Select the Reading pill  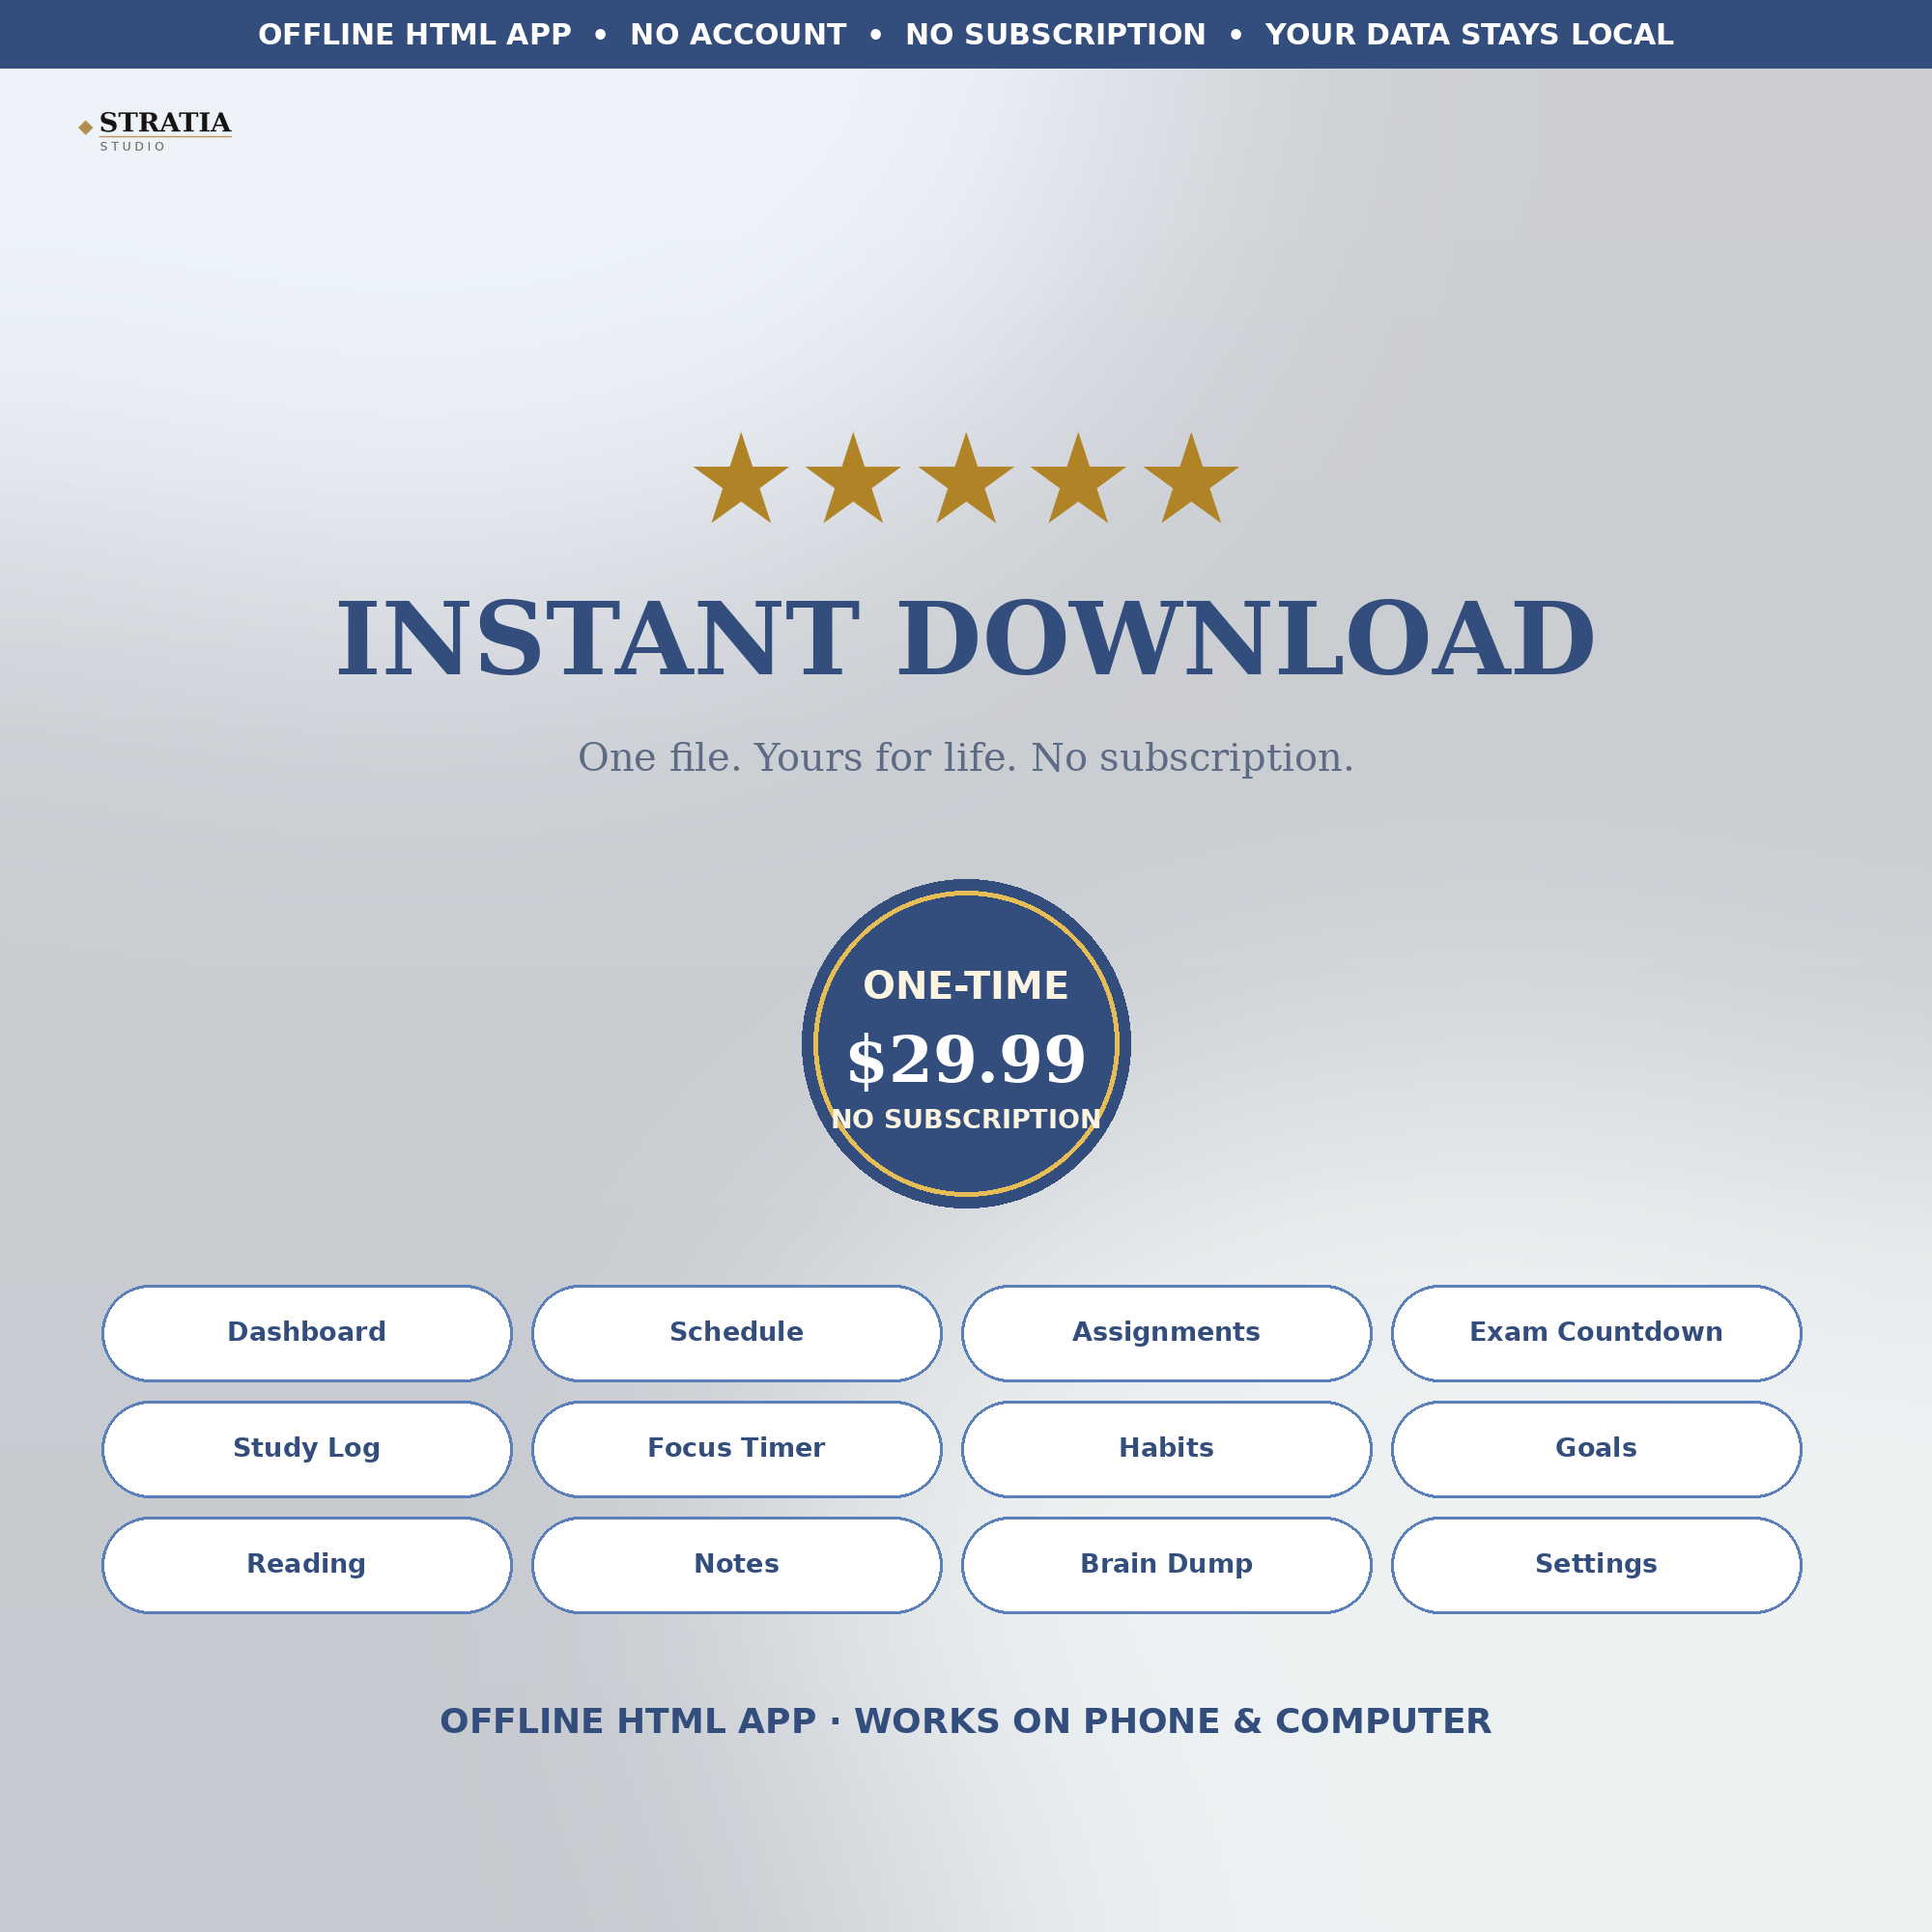click(x=307, y=1565)
